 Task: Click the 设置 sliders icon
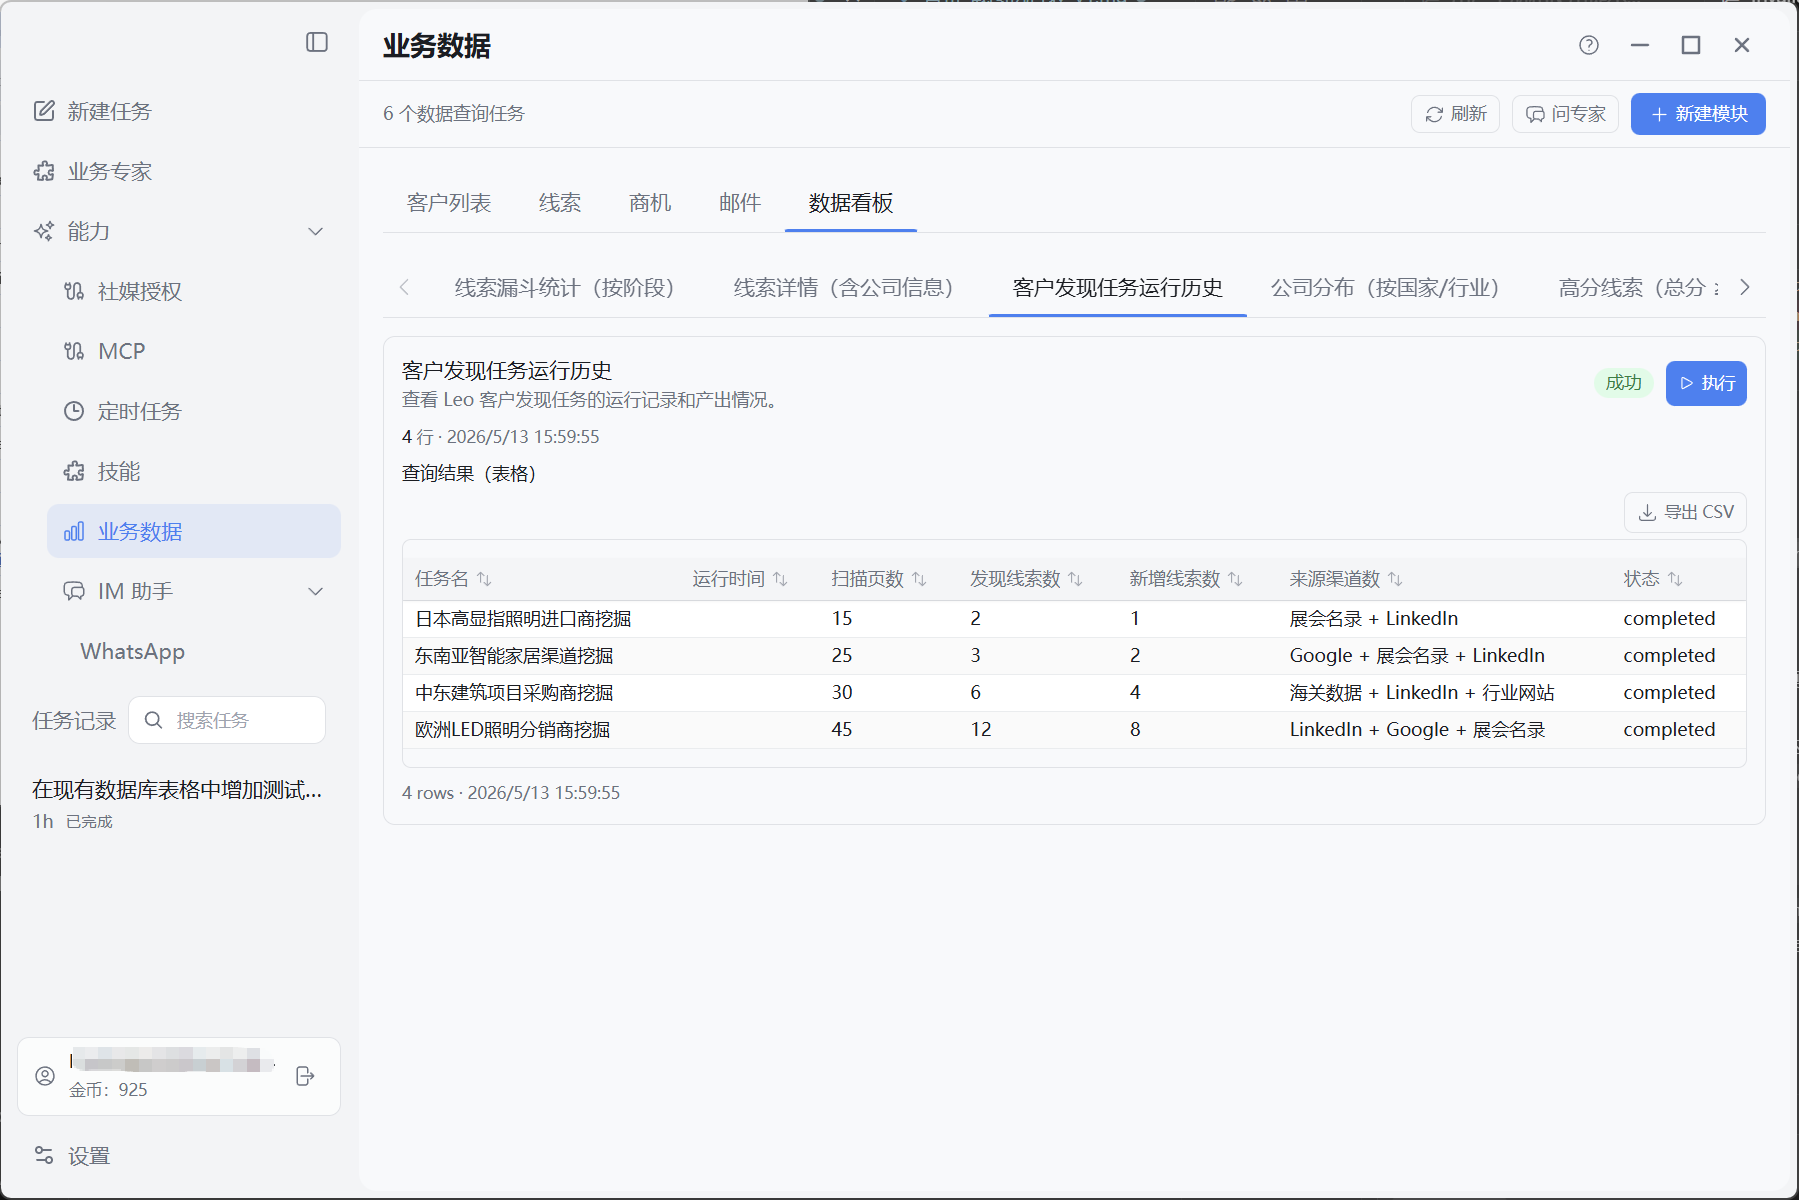44,1155
